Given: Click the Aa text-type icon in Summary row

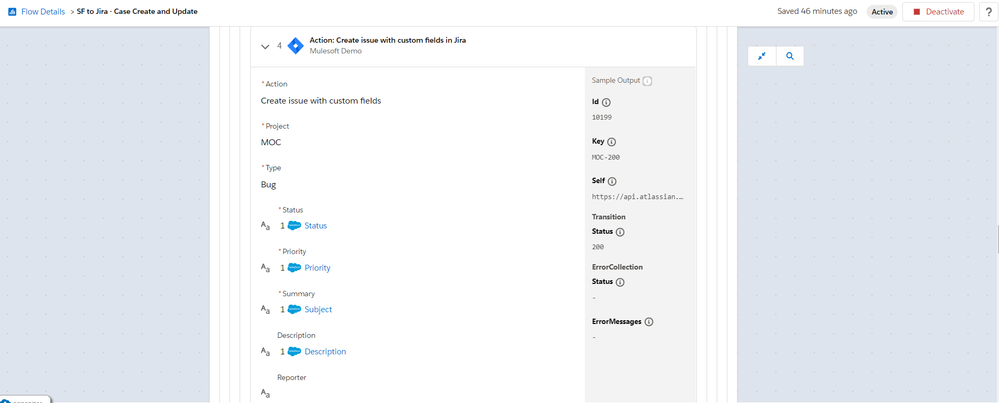Looking at the screenshot, I should (x=266, y=309).
